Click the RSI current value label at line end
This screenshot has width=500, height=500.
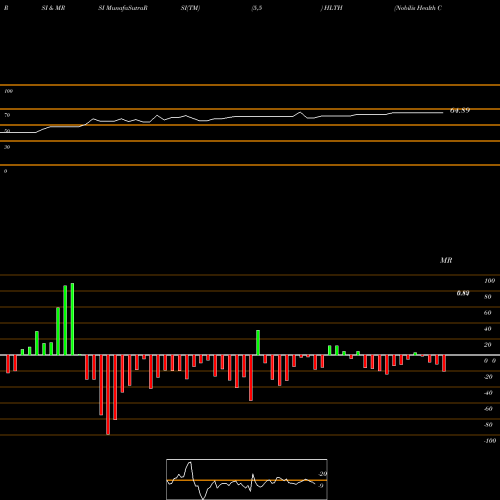pos(460,110)
